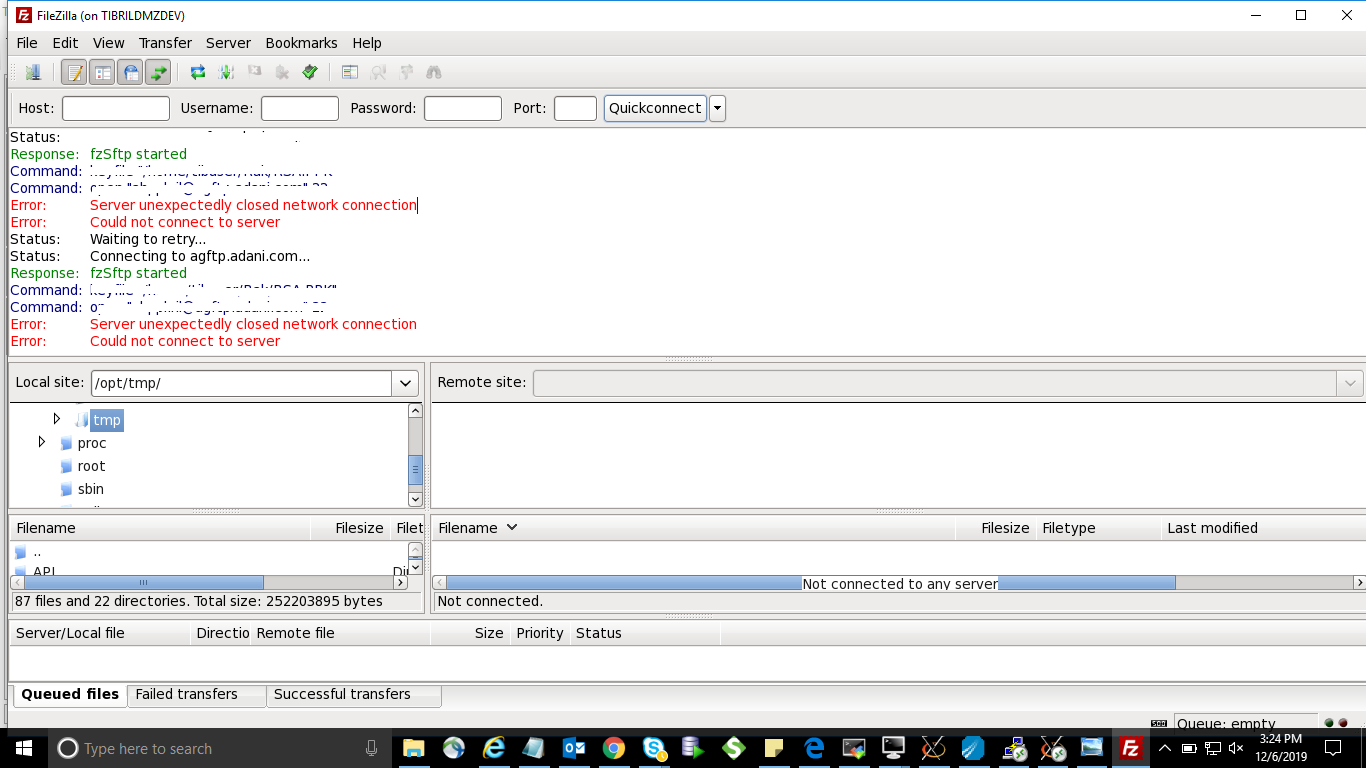Toggle remote Filename column sort arrow
This screenshot has height=768, width=1366.
512,527
